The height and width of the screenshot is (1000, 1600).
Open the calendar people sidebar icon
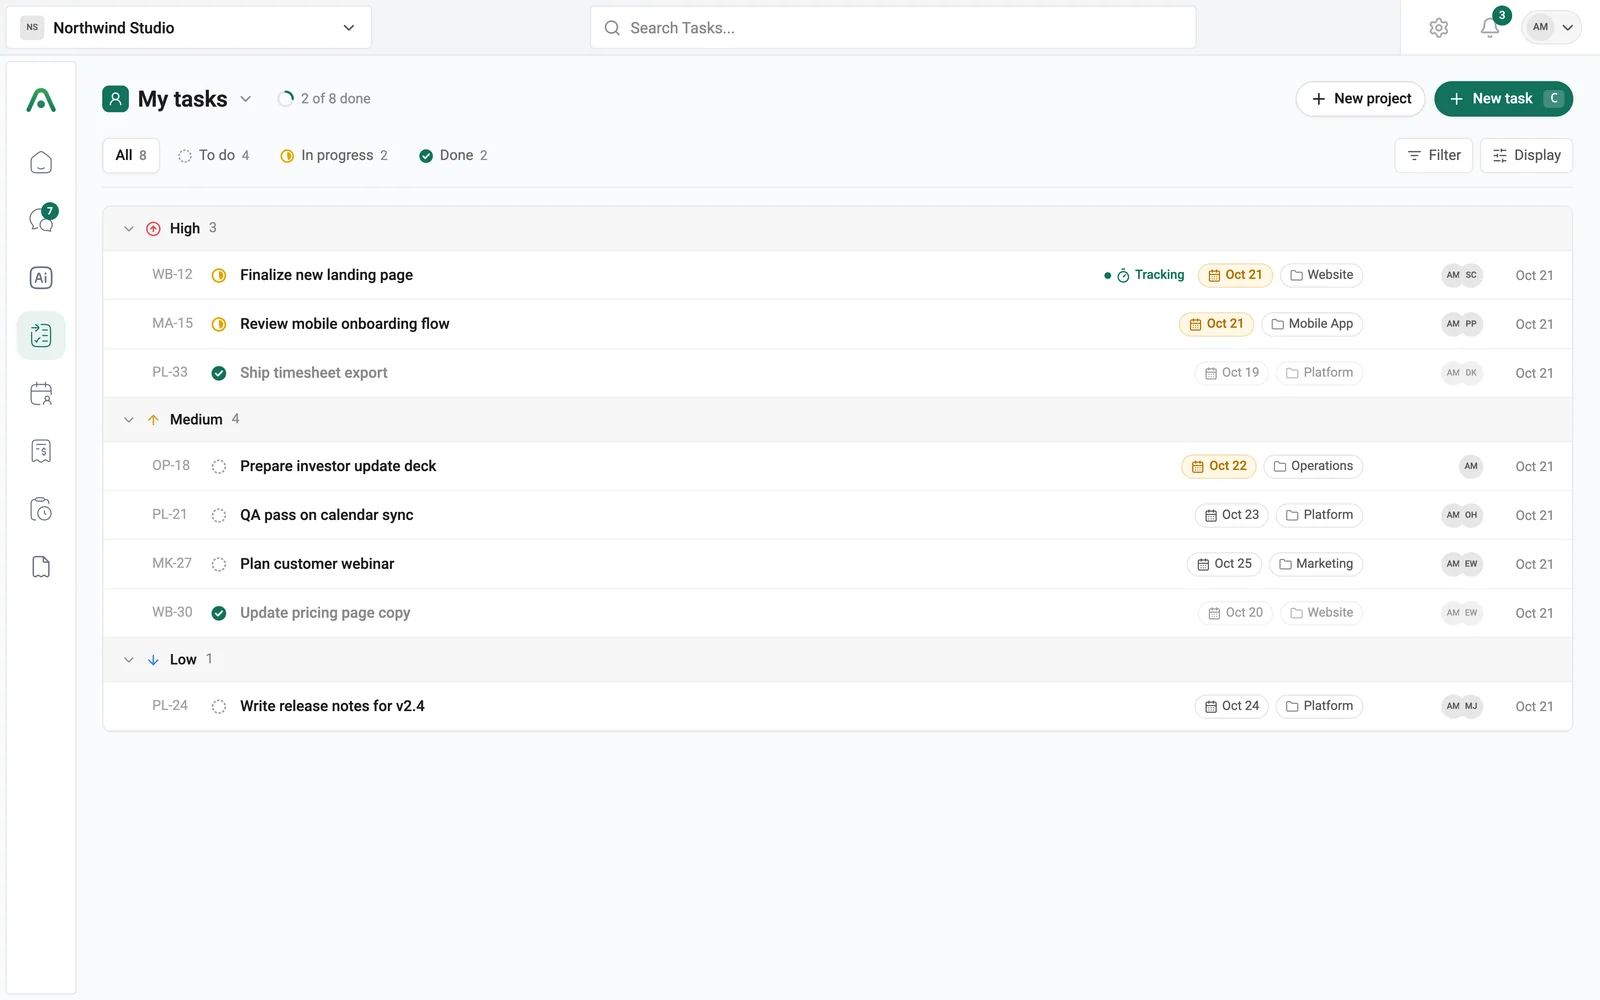coord(41,394)
